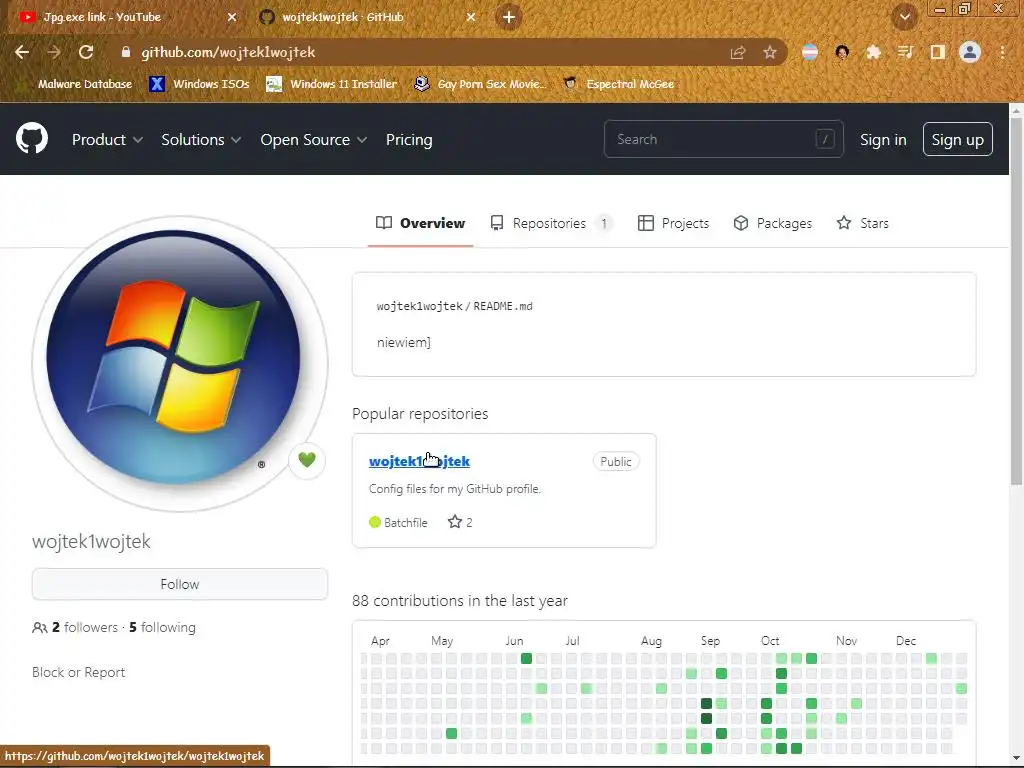Image resolution: width=1024 pixels, height=768 pixels.
Task: Open a new tab with plus button
Action: [x=509, y=17]
